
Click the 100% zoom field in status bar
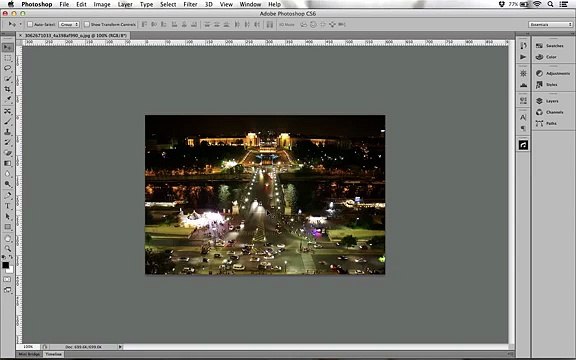[x=28, y=347]
